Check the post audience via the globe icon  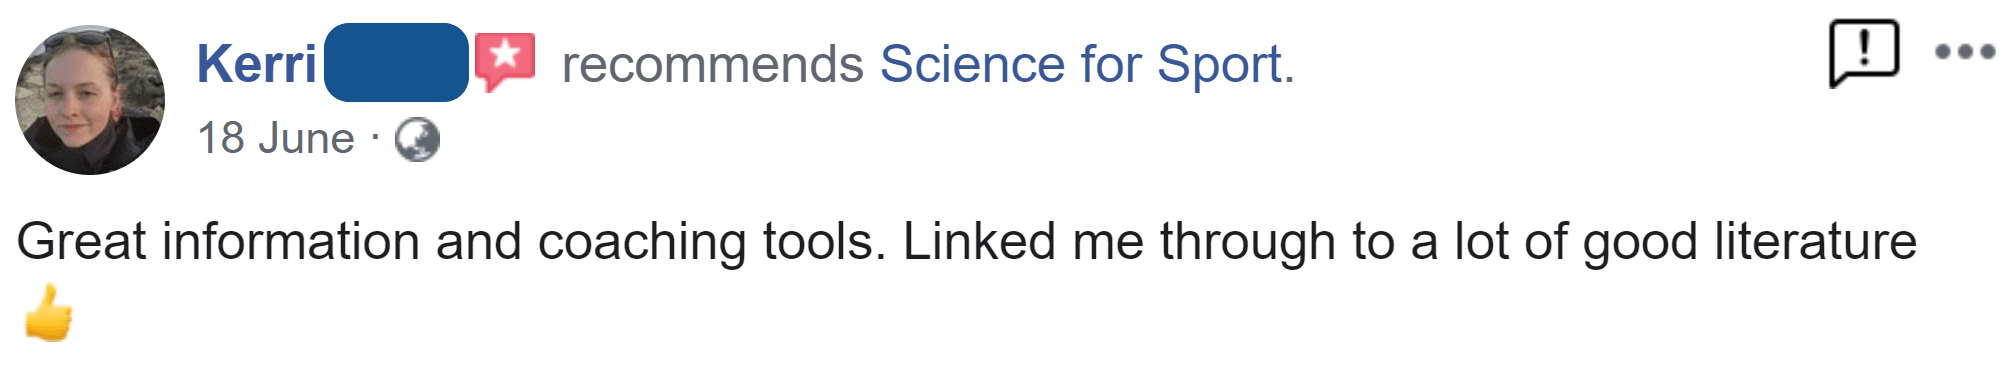(417, 139)
